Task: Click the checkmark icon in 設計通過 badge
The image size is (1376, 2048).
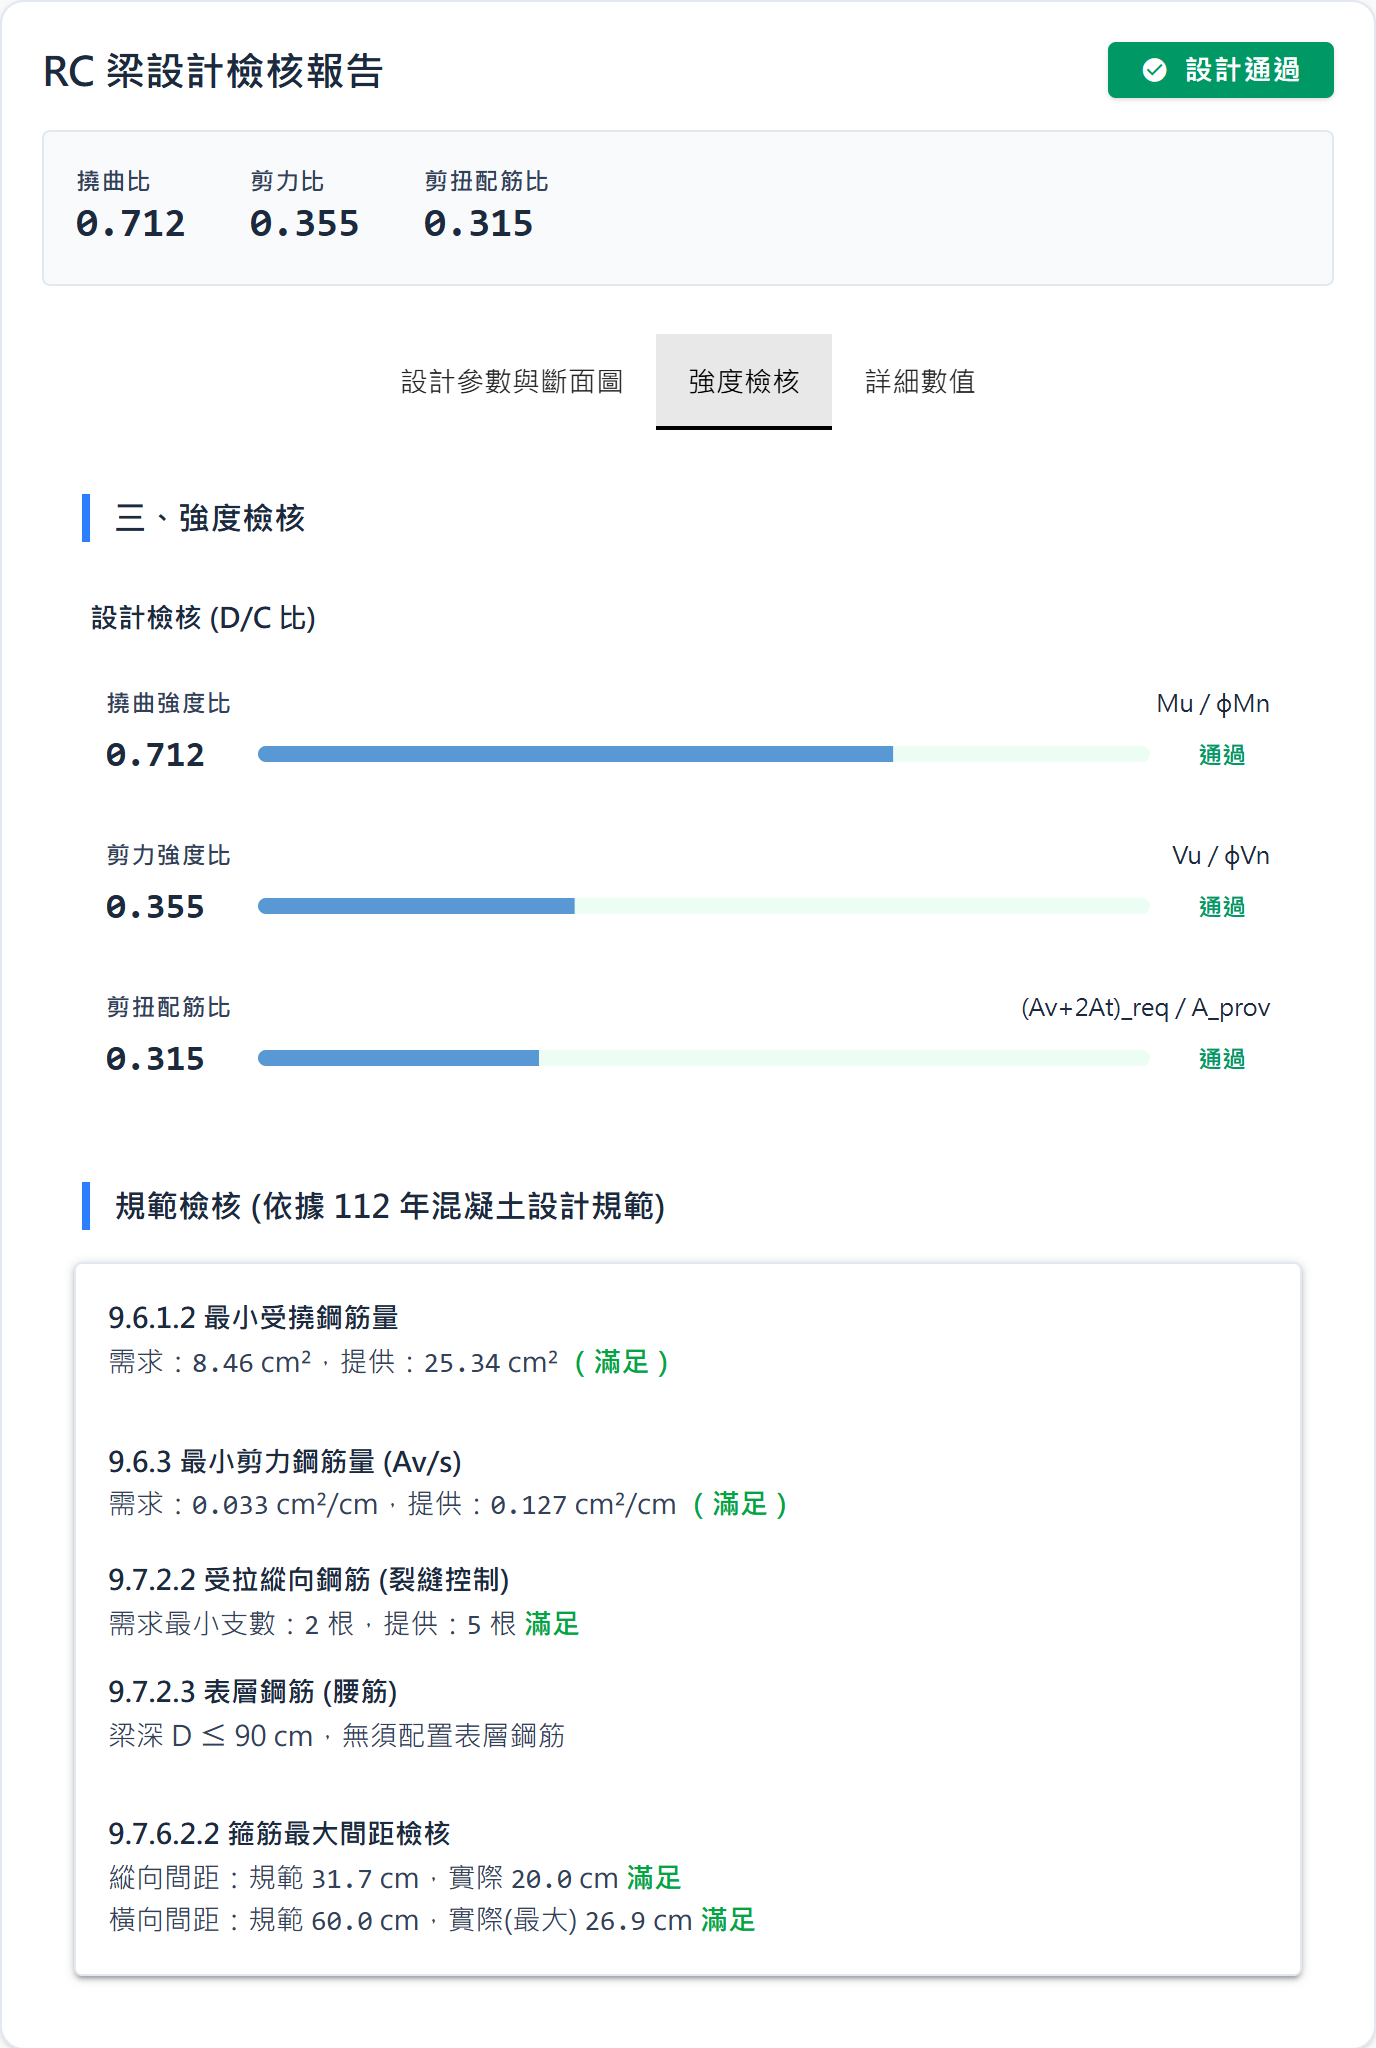Action: tap(1155, 70)
